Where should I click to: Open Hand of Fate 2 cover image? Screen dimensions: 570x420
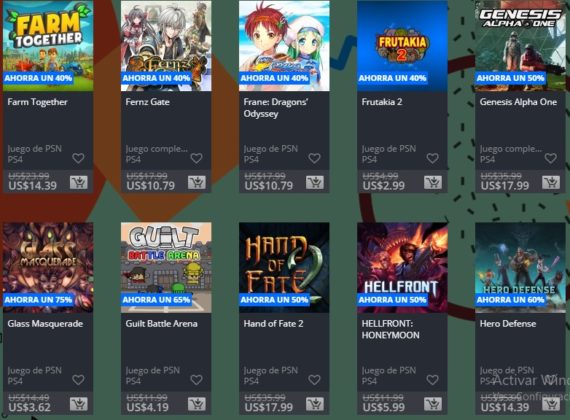tap(284, 268)
